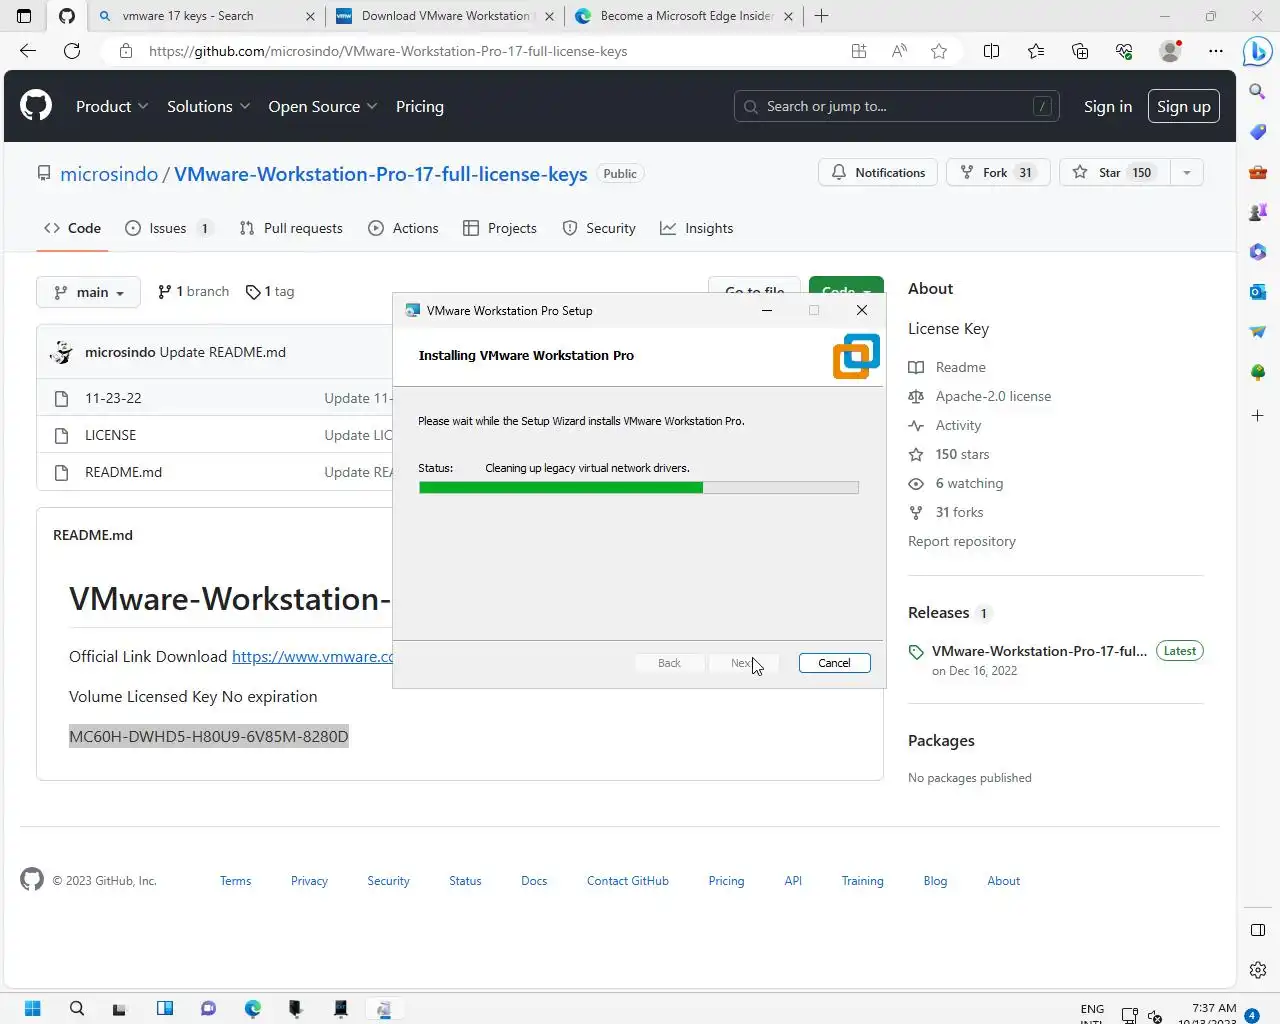
Task: Expand the Solutions menu
Action: 208,106
